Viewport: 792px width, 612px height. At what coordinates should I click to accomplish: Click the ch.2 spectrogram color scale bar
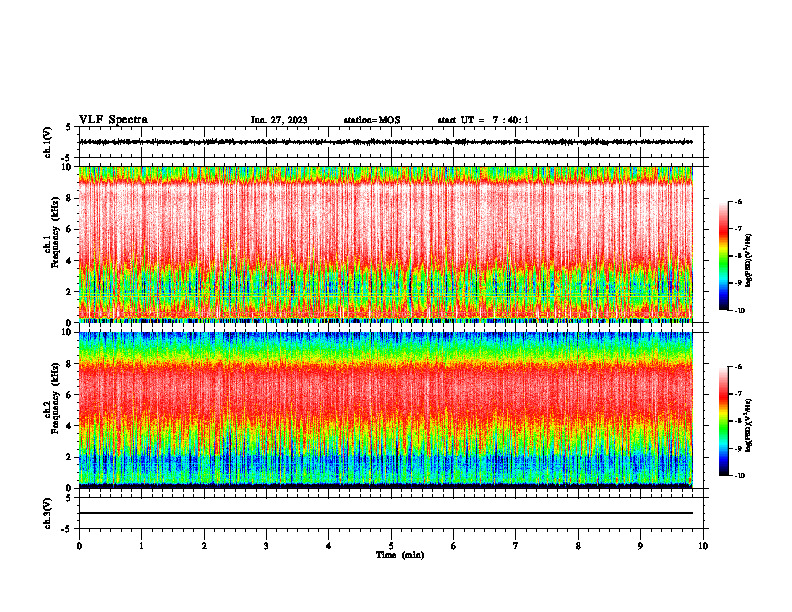(x=724, y=421)
